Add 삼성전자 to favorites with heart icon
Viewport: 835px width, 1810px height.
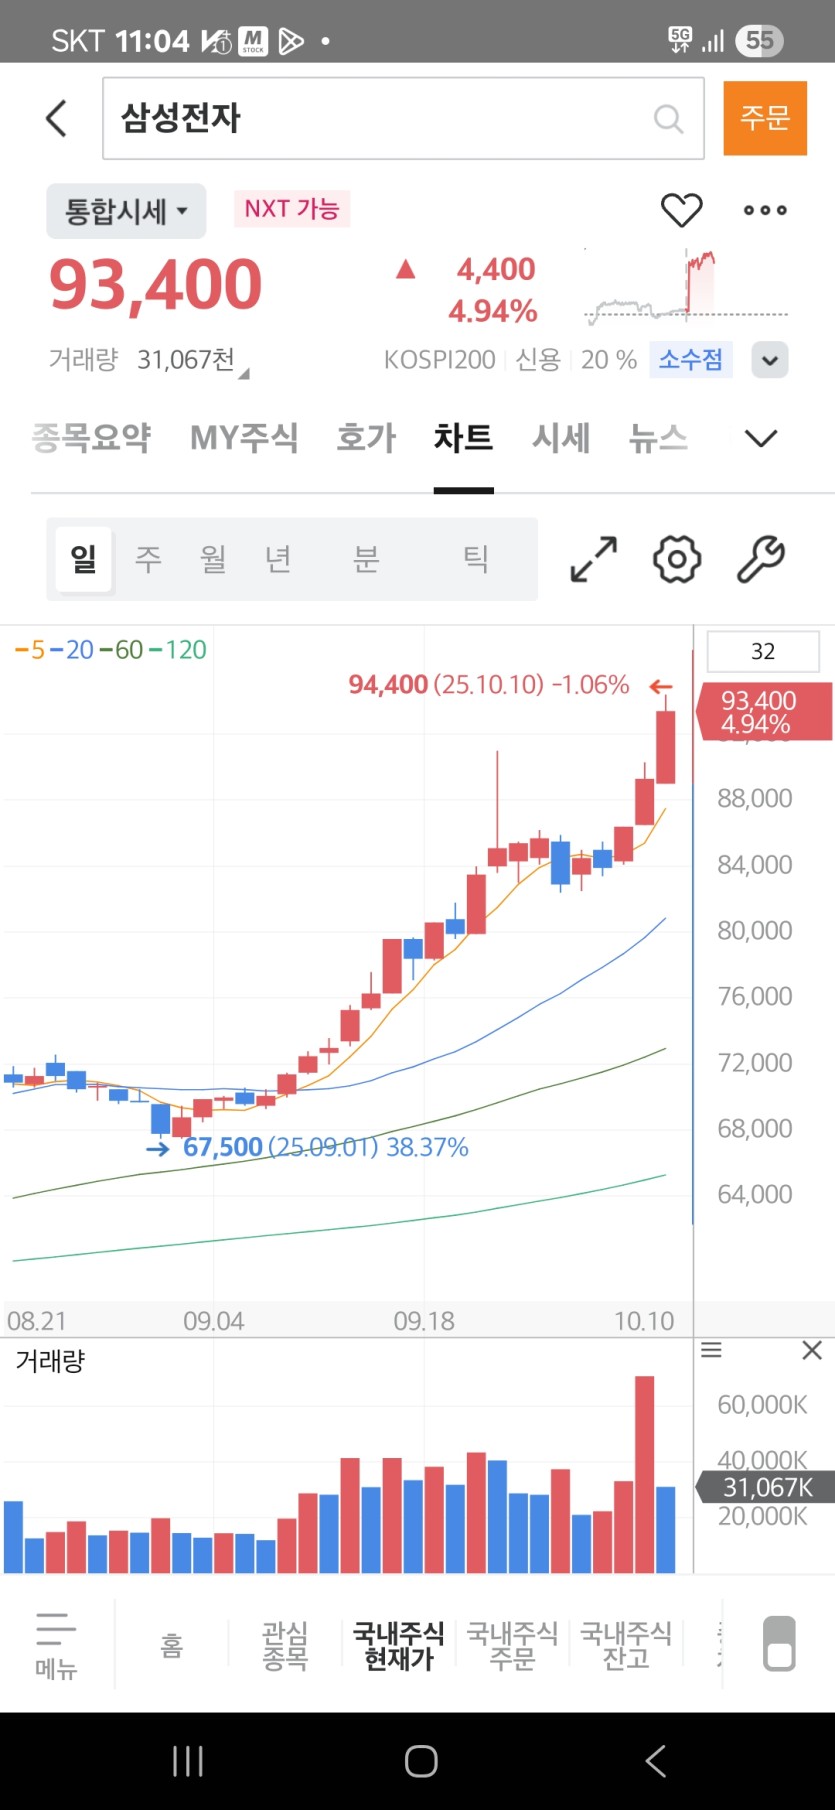[681, 210]
